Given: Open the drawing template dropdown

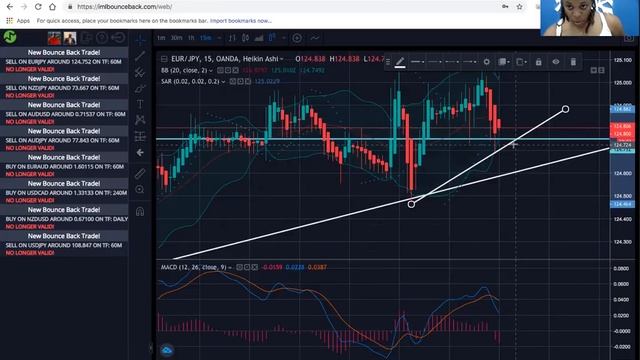Looking at the screenshot, I should [504, 62].
